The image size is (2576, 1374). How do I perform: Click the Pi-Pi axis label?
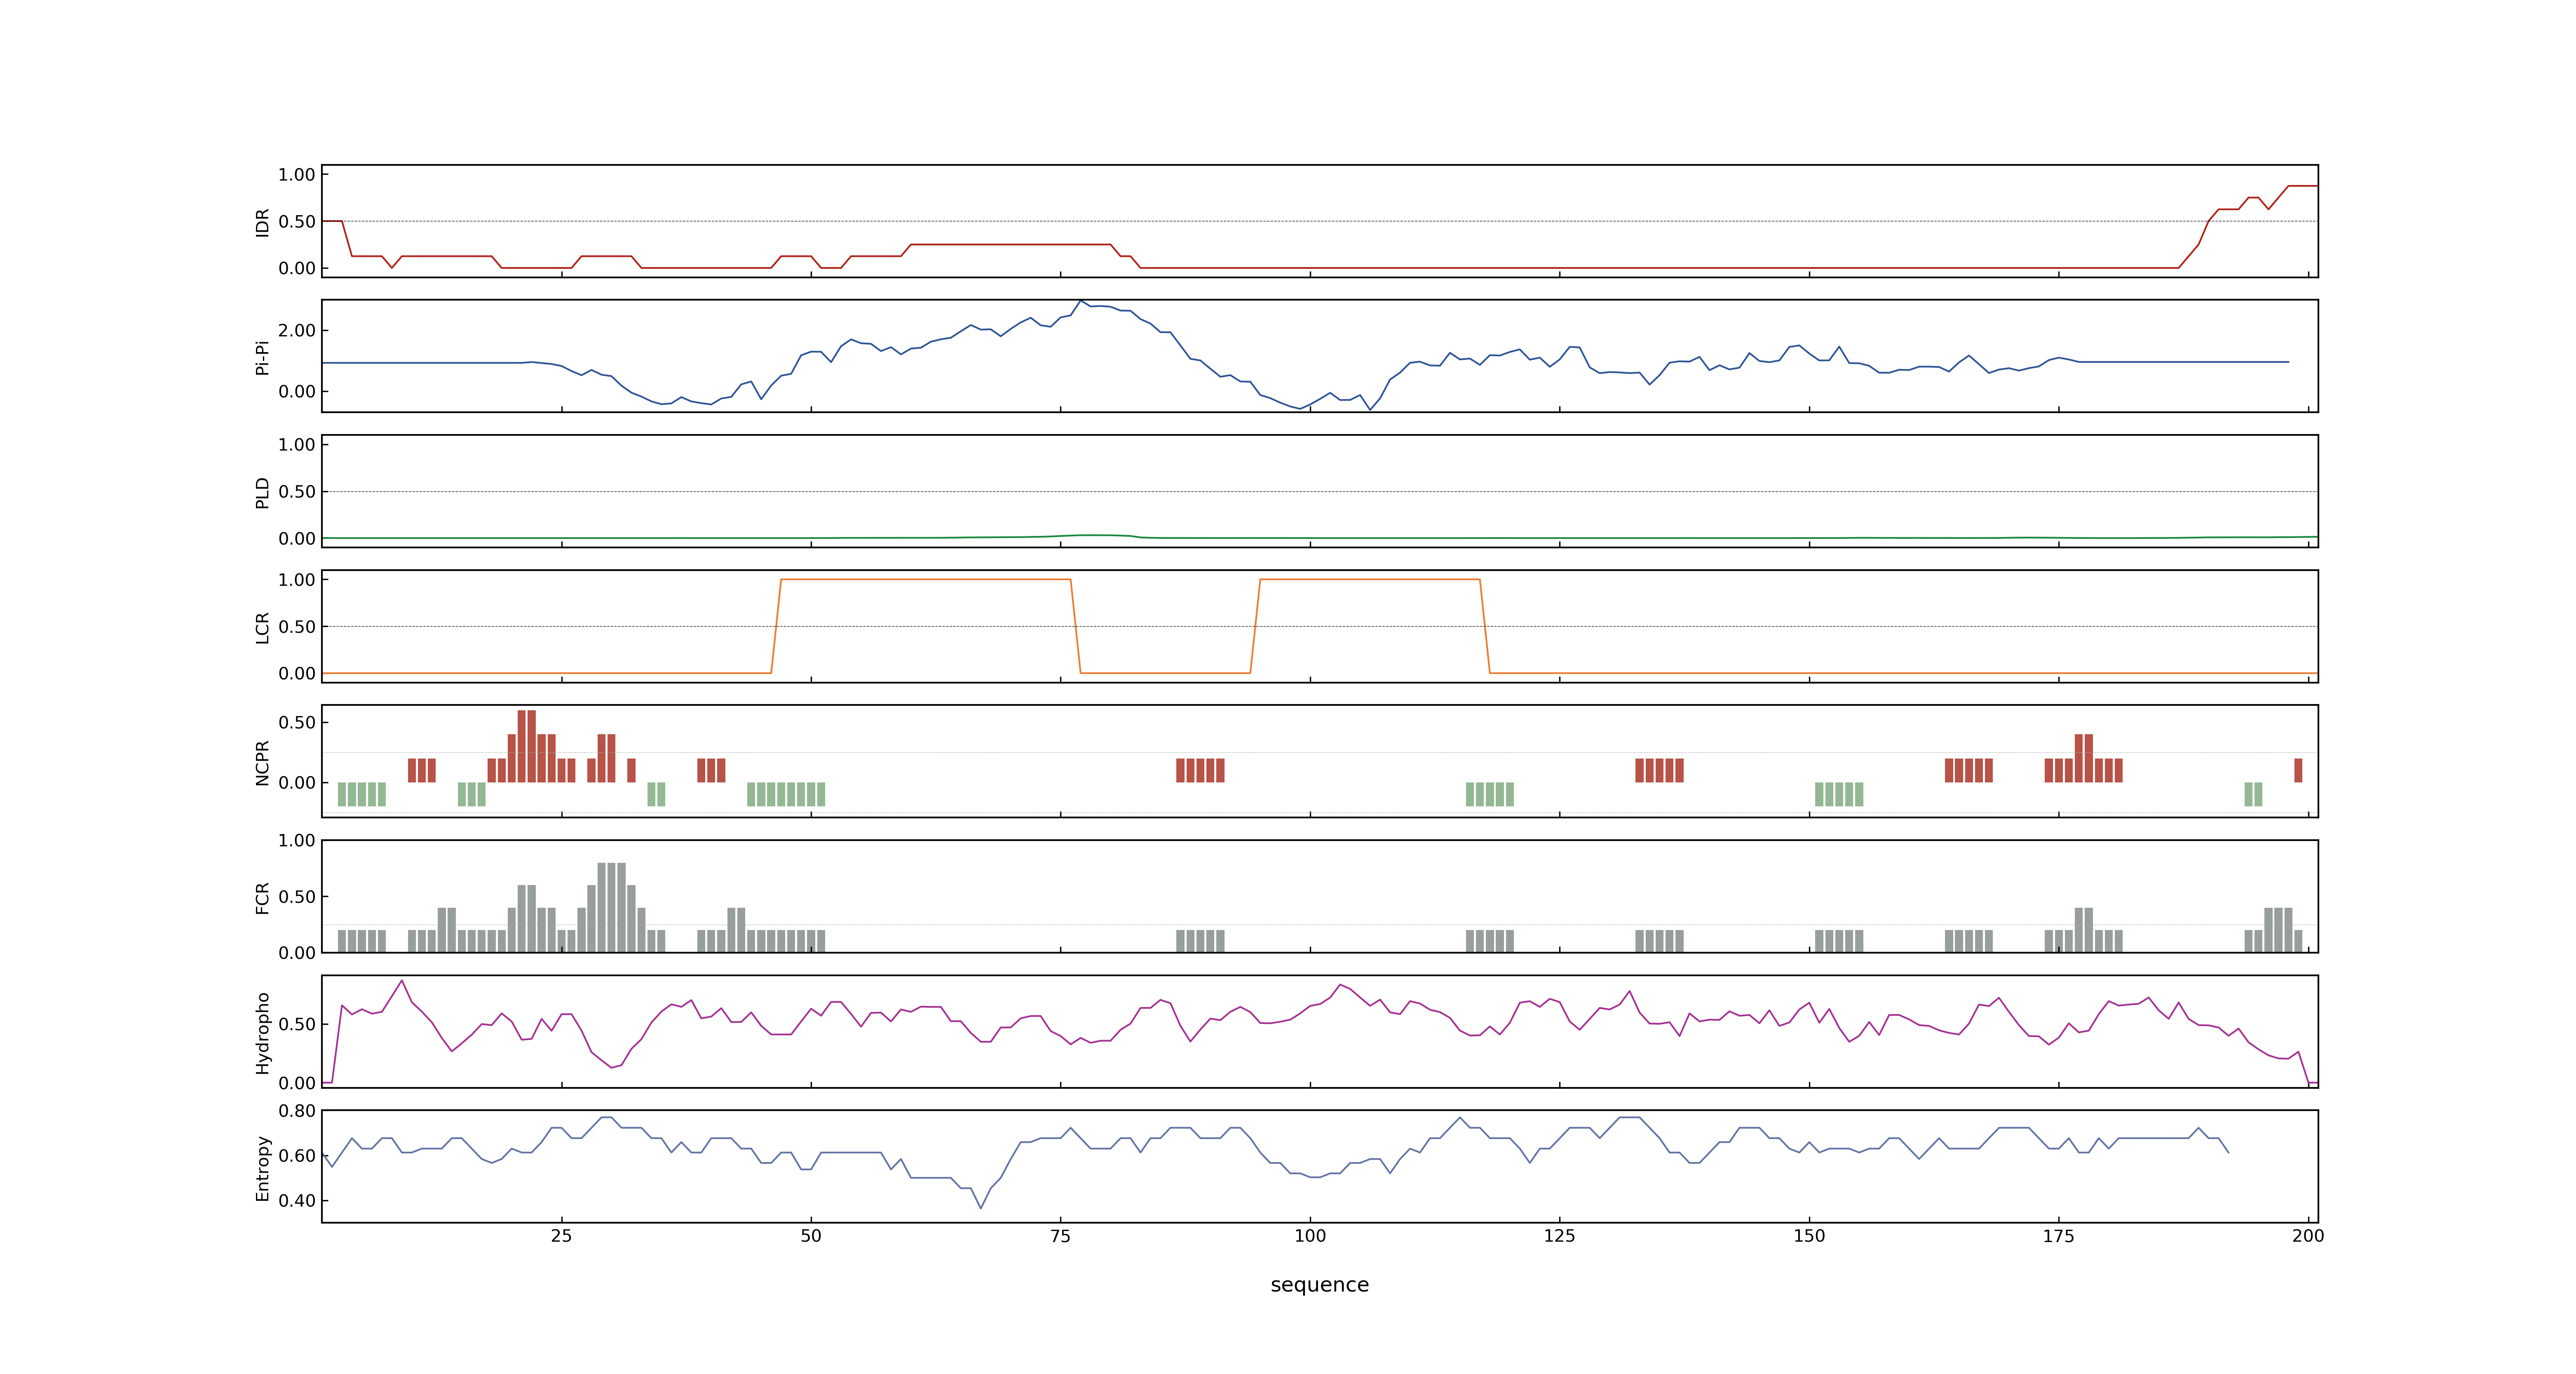(262, 357)
